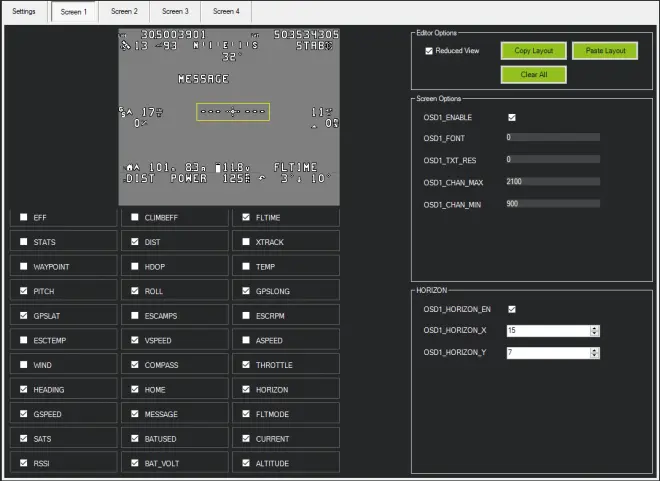This screenshot has width=660, height=481.
Task: Enable the ESCAMPS item checkbox
Action: pyautogui.click(x=135, y=315)
